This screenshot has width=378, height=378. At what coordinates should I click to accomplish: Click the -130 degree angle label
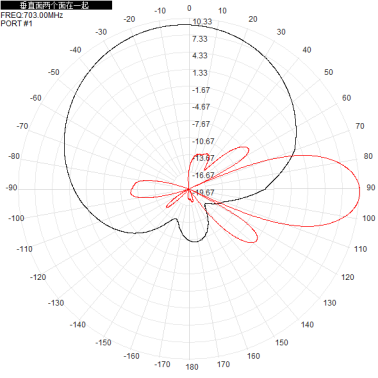[x=56, y=303]
